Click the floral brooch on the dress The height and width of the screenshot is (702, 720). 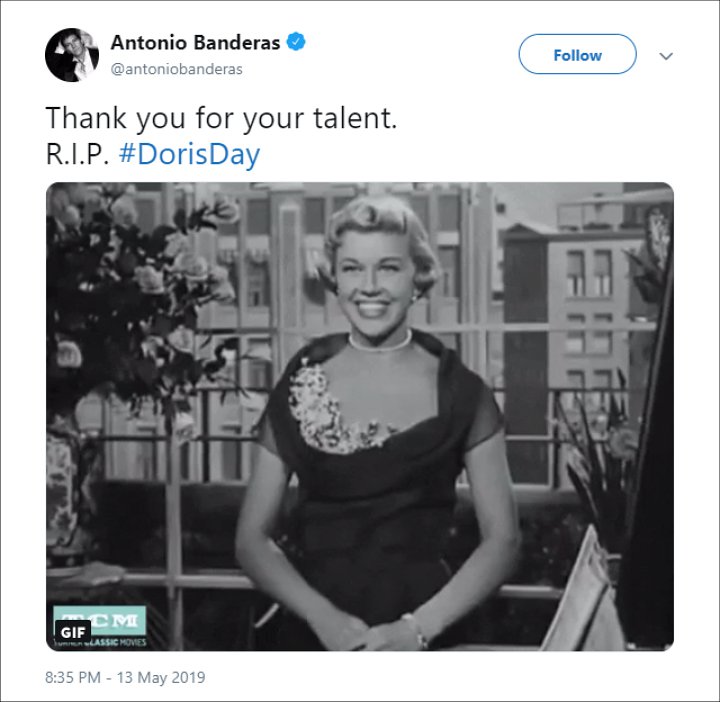coord(333,409)
